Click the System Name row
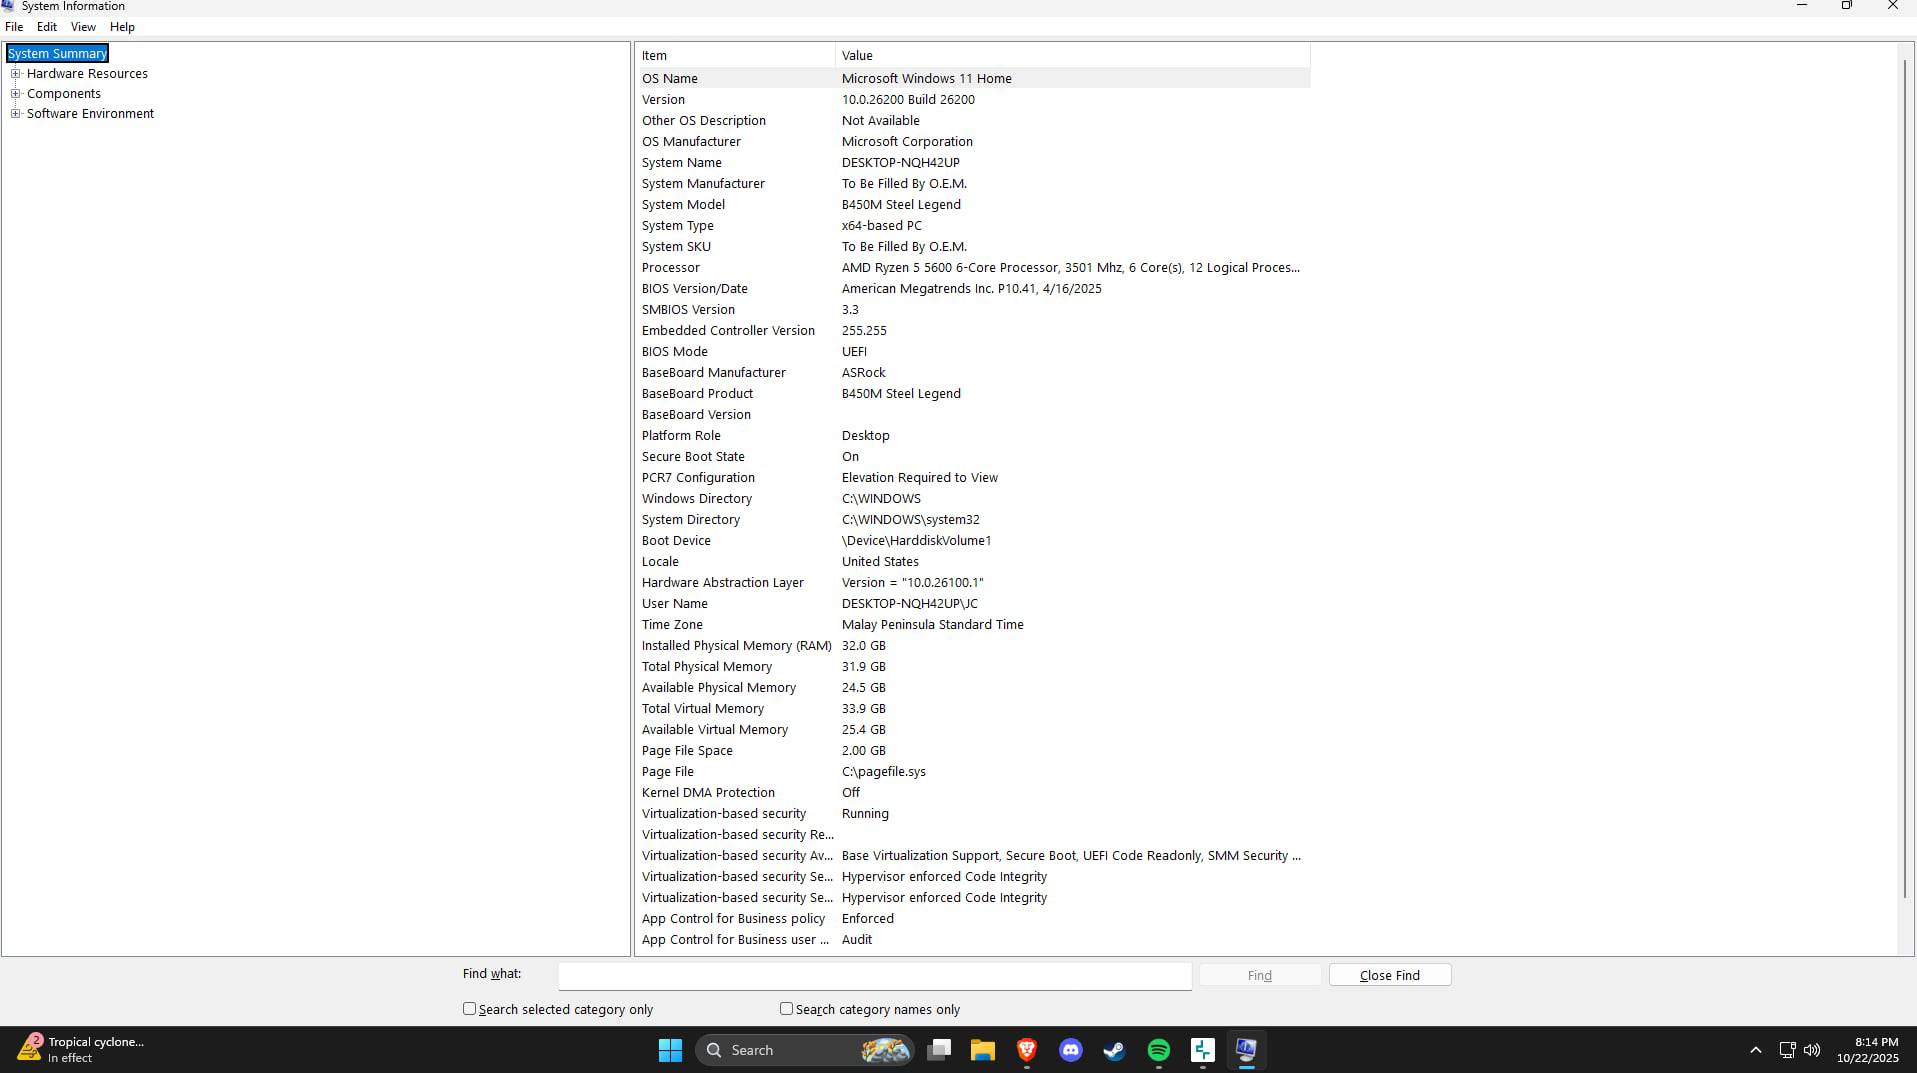 [x=973, y=163]
